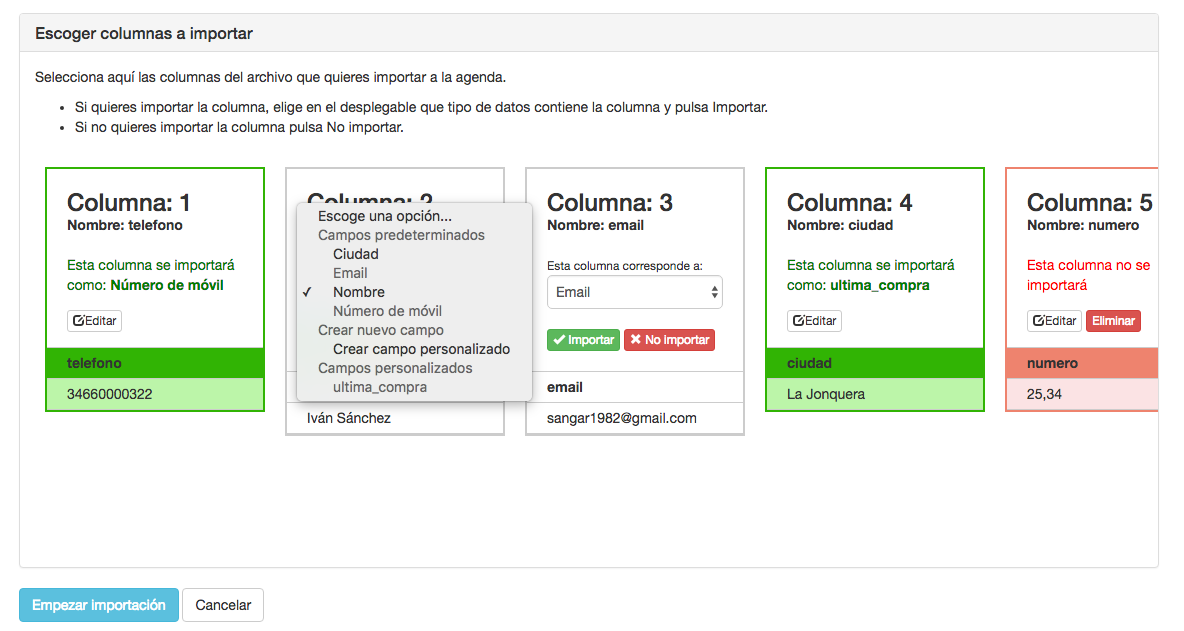Image resolution: width=1184 pixels, height=631 pixels.
Task: Click the Editar button in Columna 5
Action: (1054, 321)
